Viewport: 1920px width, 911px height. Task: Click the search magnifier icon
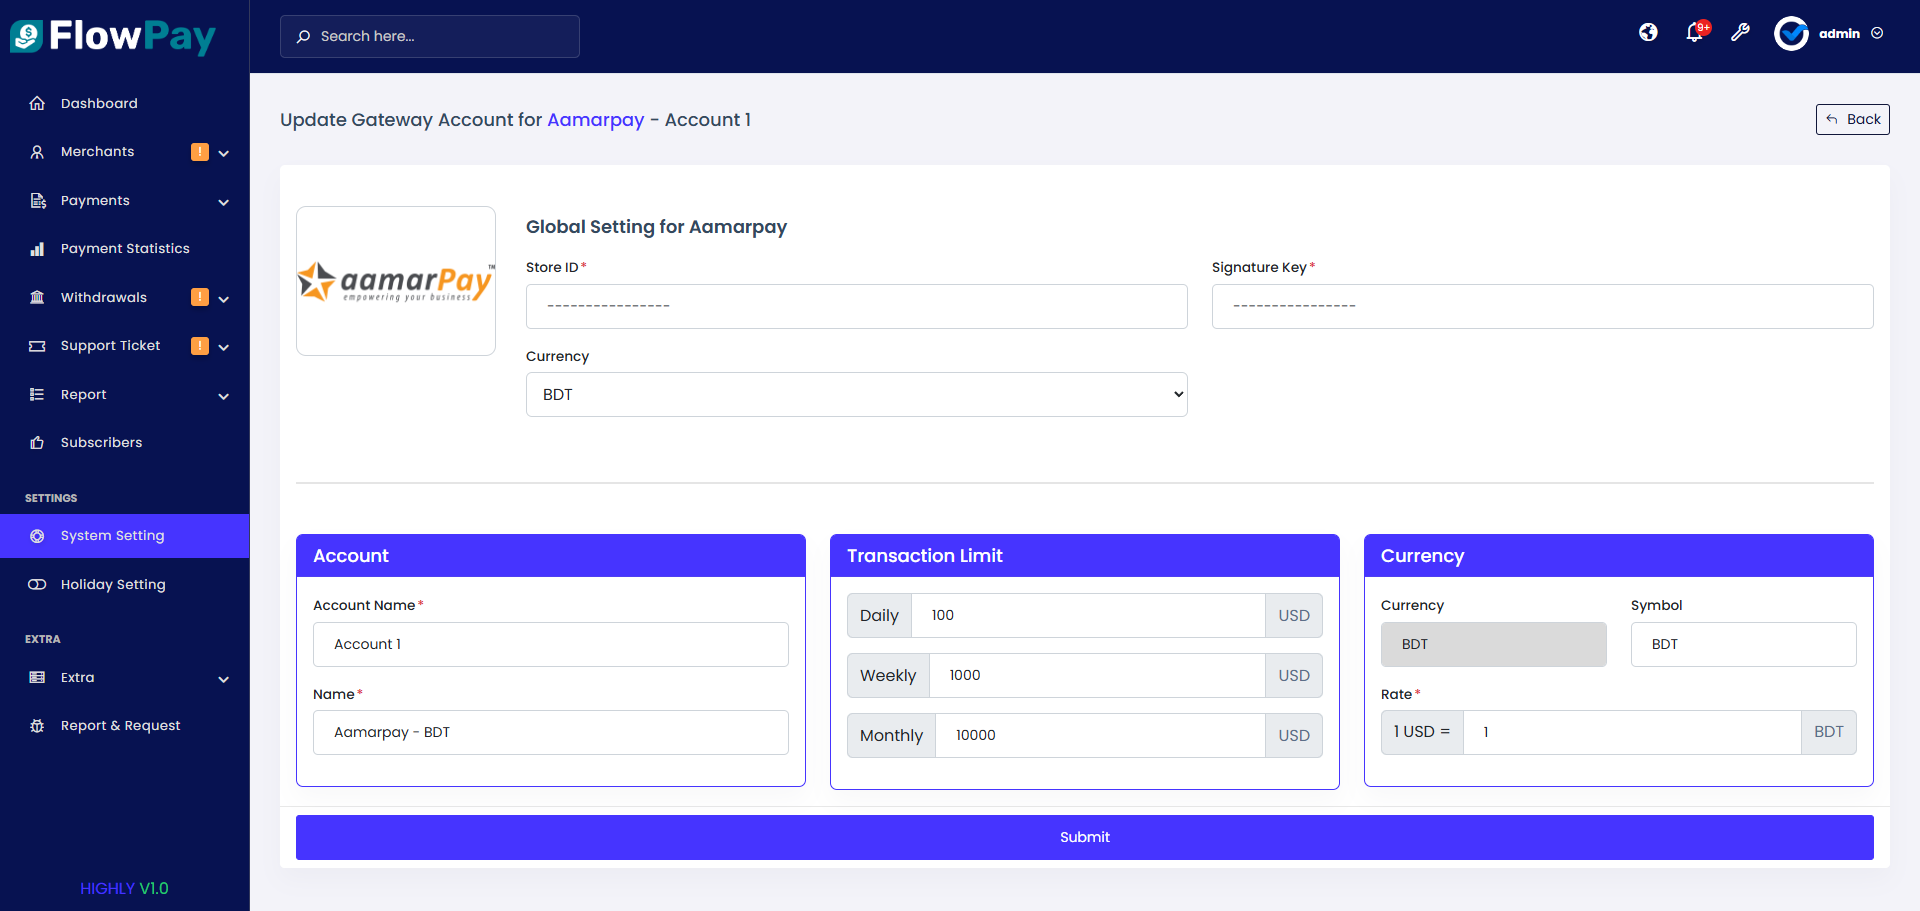pos(303,36)
